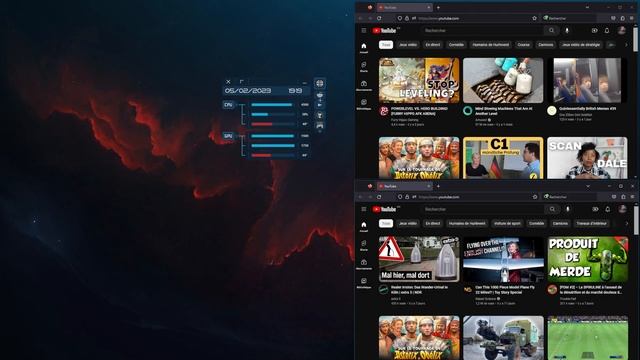Open Abonnements in top window sidebar

pos(364,86)
